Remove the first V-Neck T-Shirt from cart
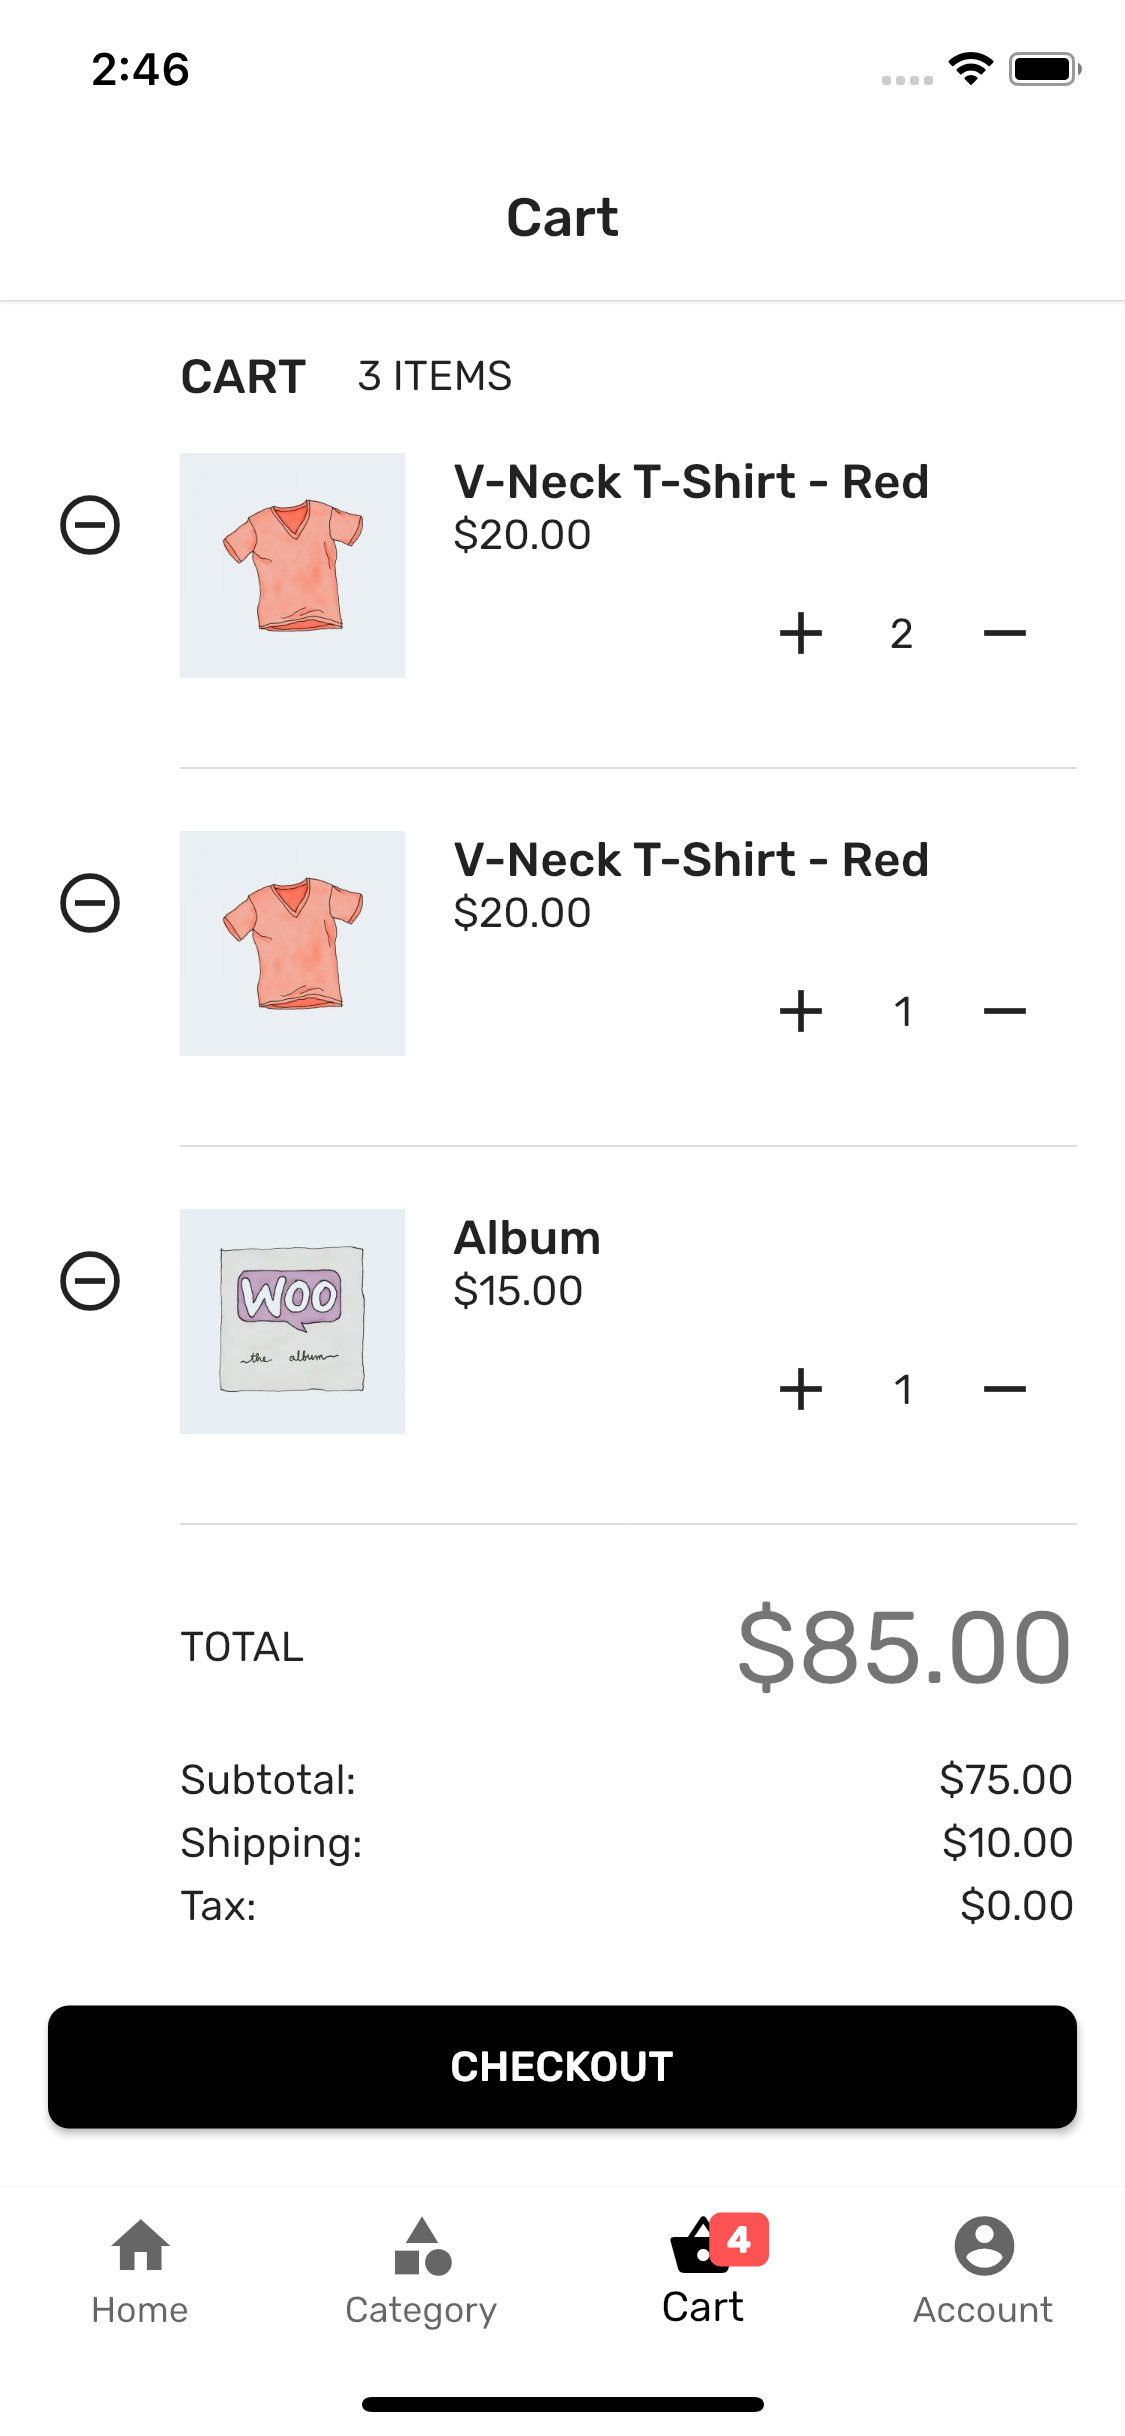The width and height of the screenshot is (1125, 2436). click(x=90, y=525)
